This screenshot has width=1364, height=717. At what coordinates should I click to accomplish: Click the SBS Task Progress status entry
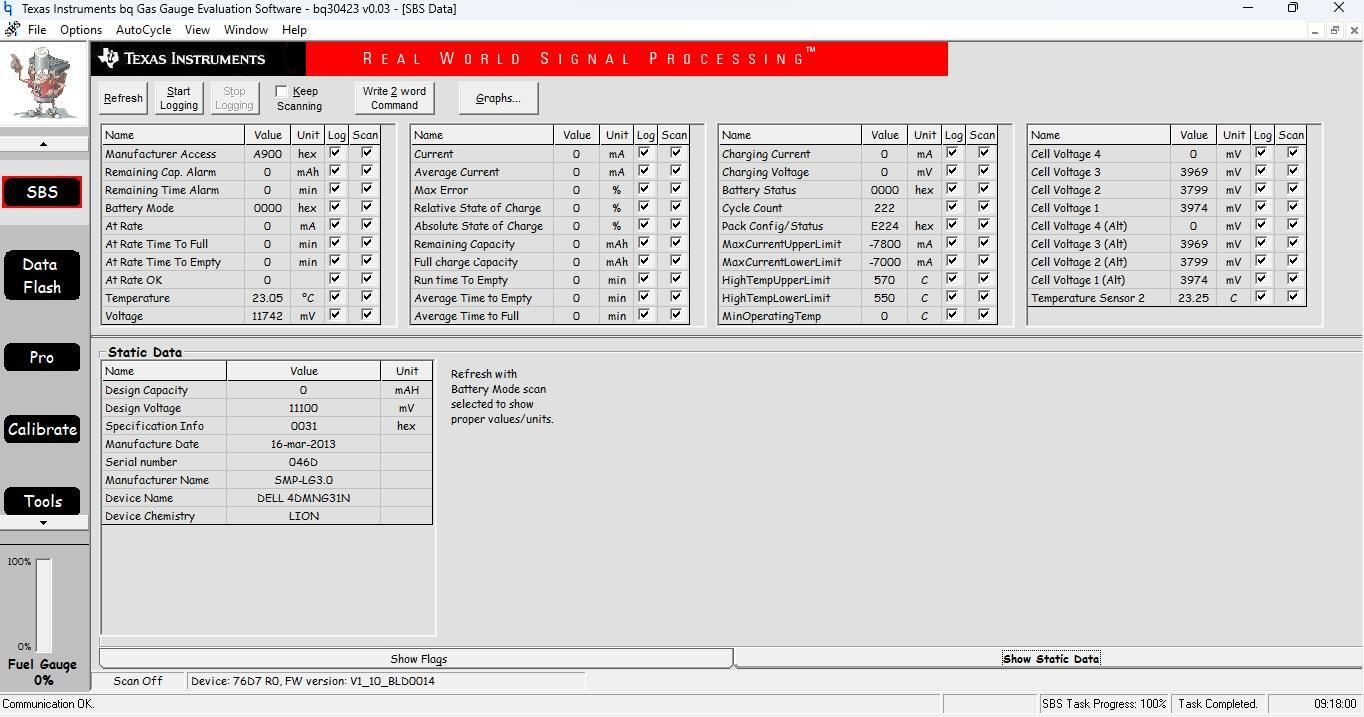coord(1104,704)
